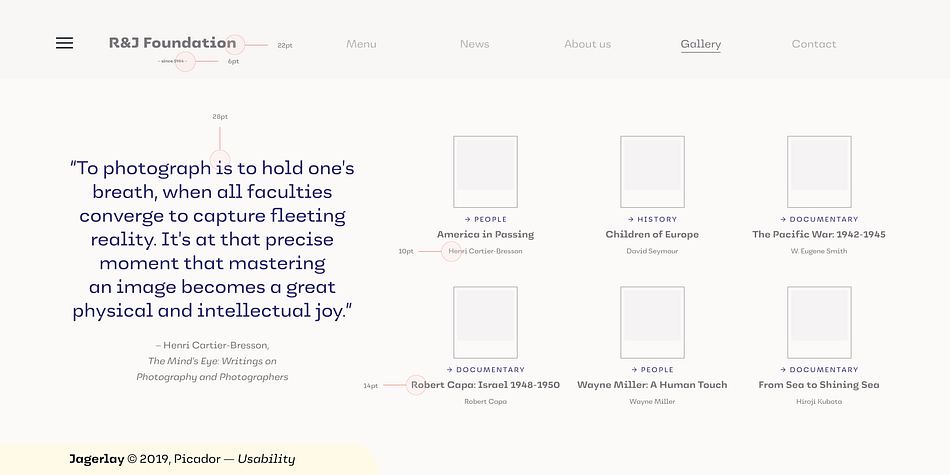Open the hamburger menu icon
950x475 pixels.
pos(64,43)
